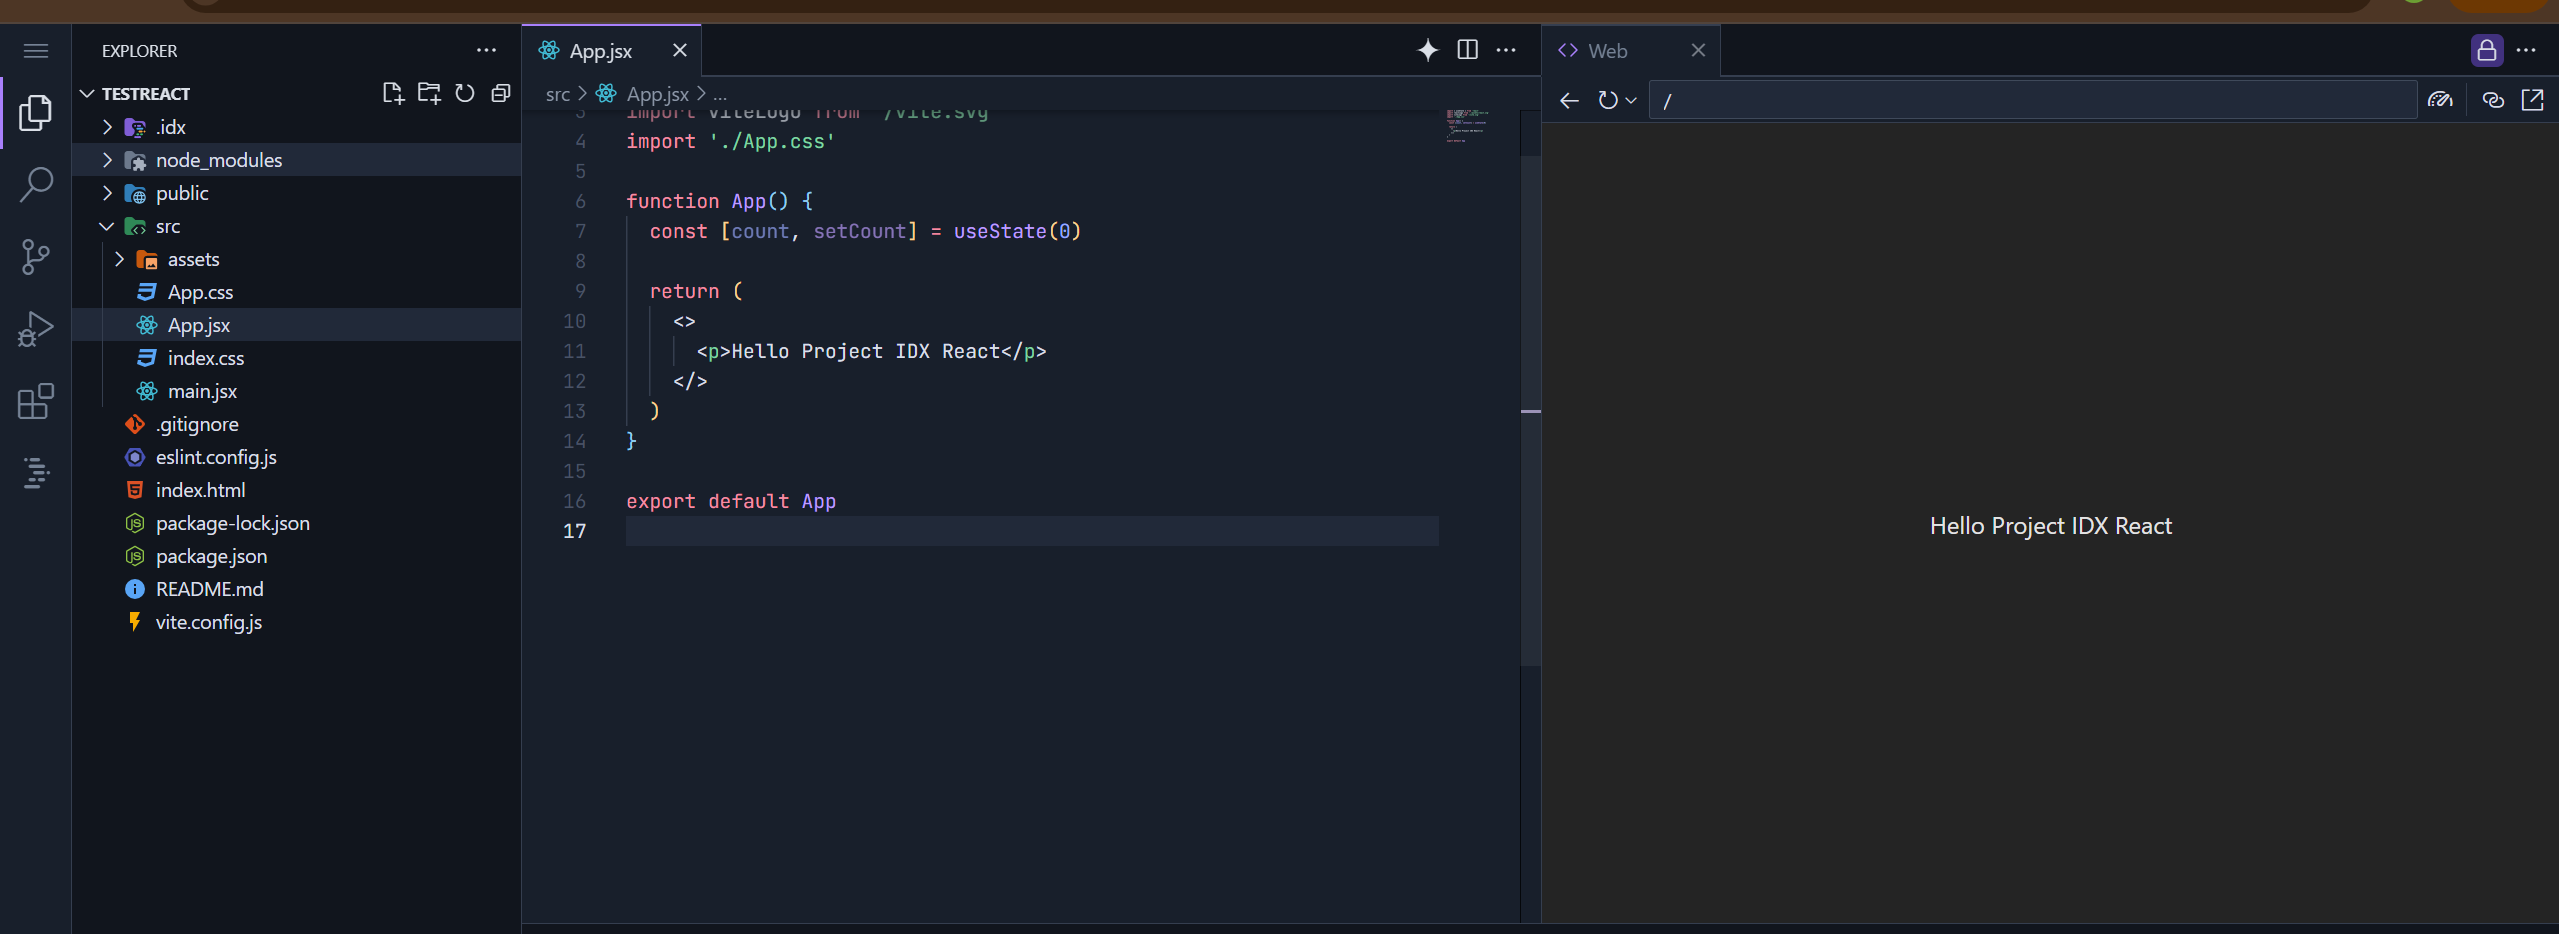This screenshot has width=2559, height=934.
Task: Toggle the lock on the Web preview
Action: [2487, 50]
